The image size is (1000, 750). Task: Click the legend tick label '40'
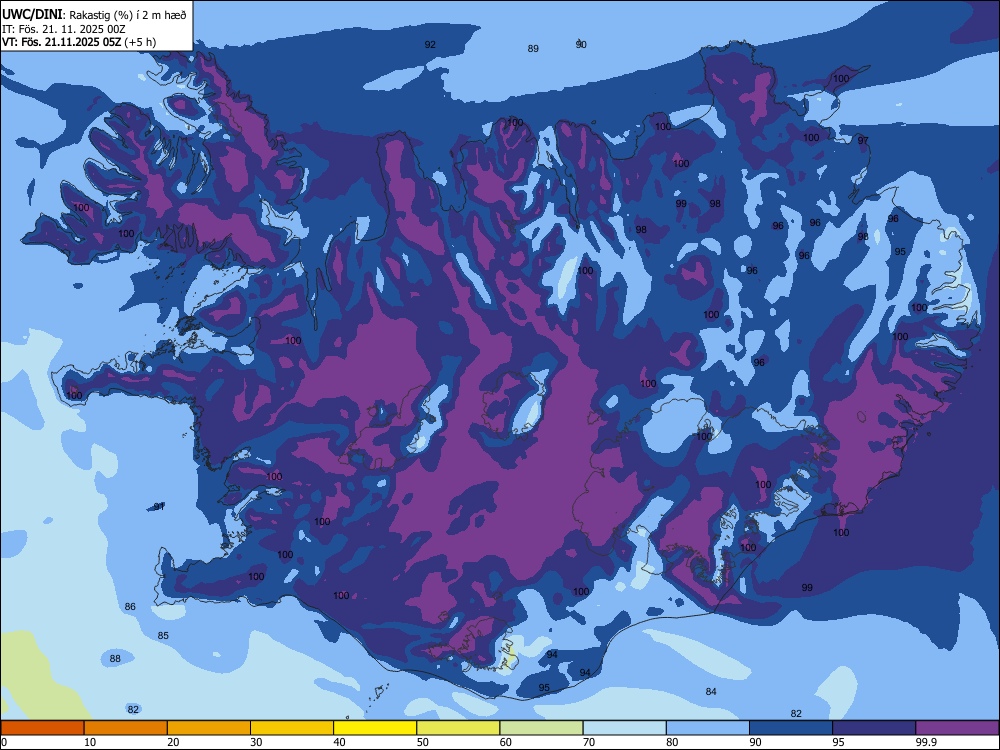pyautogui.click(x=340, y=742)
